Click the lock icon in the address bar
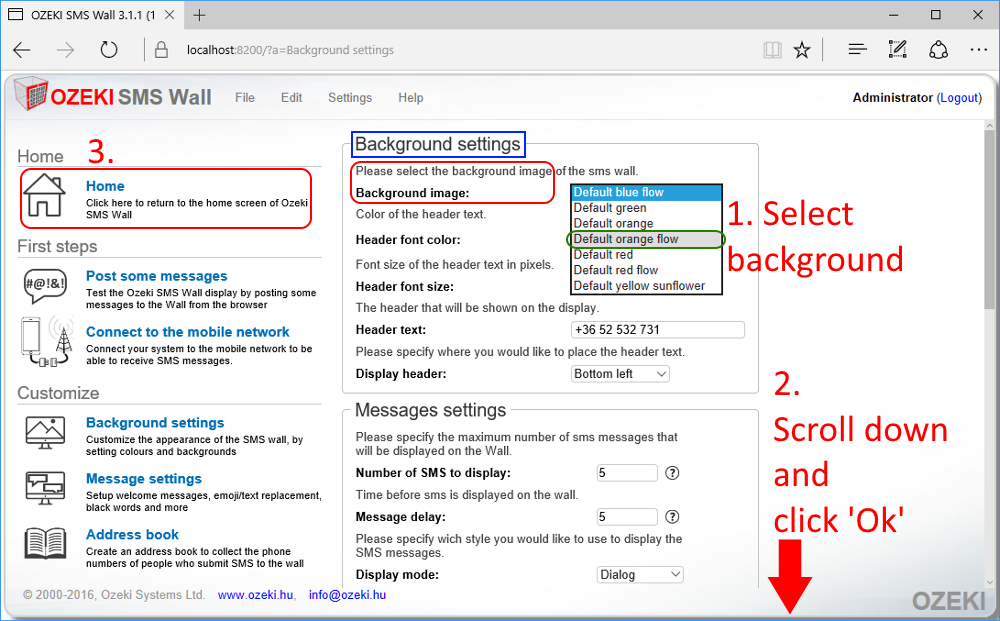 coord(161,50)
